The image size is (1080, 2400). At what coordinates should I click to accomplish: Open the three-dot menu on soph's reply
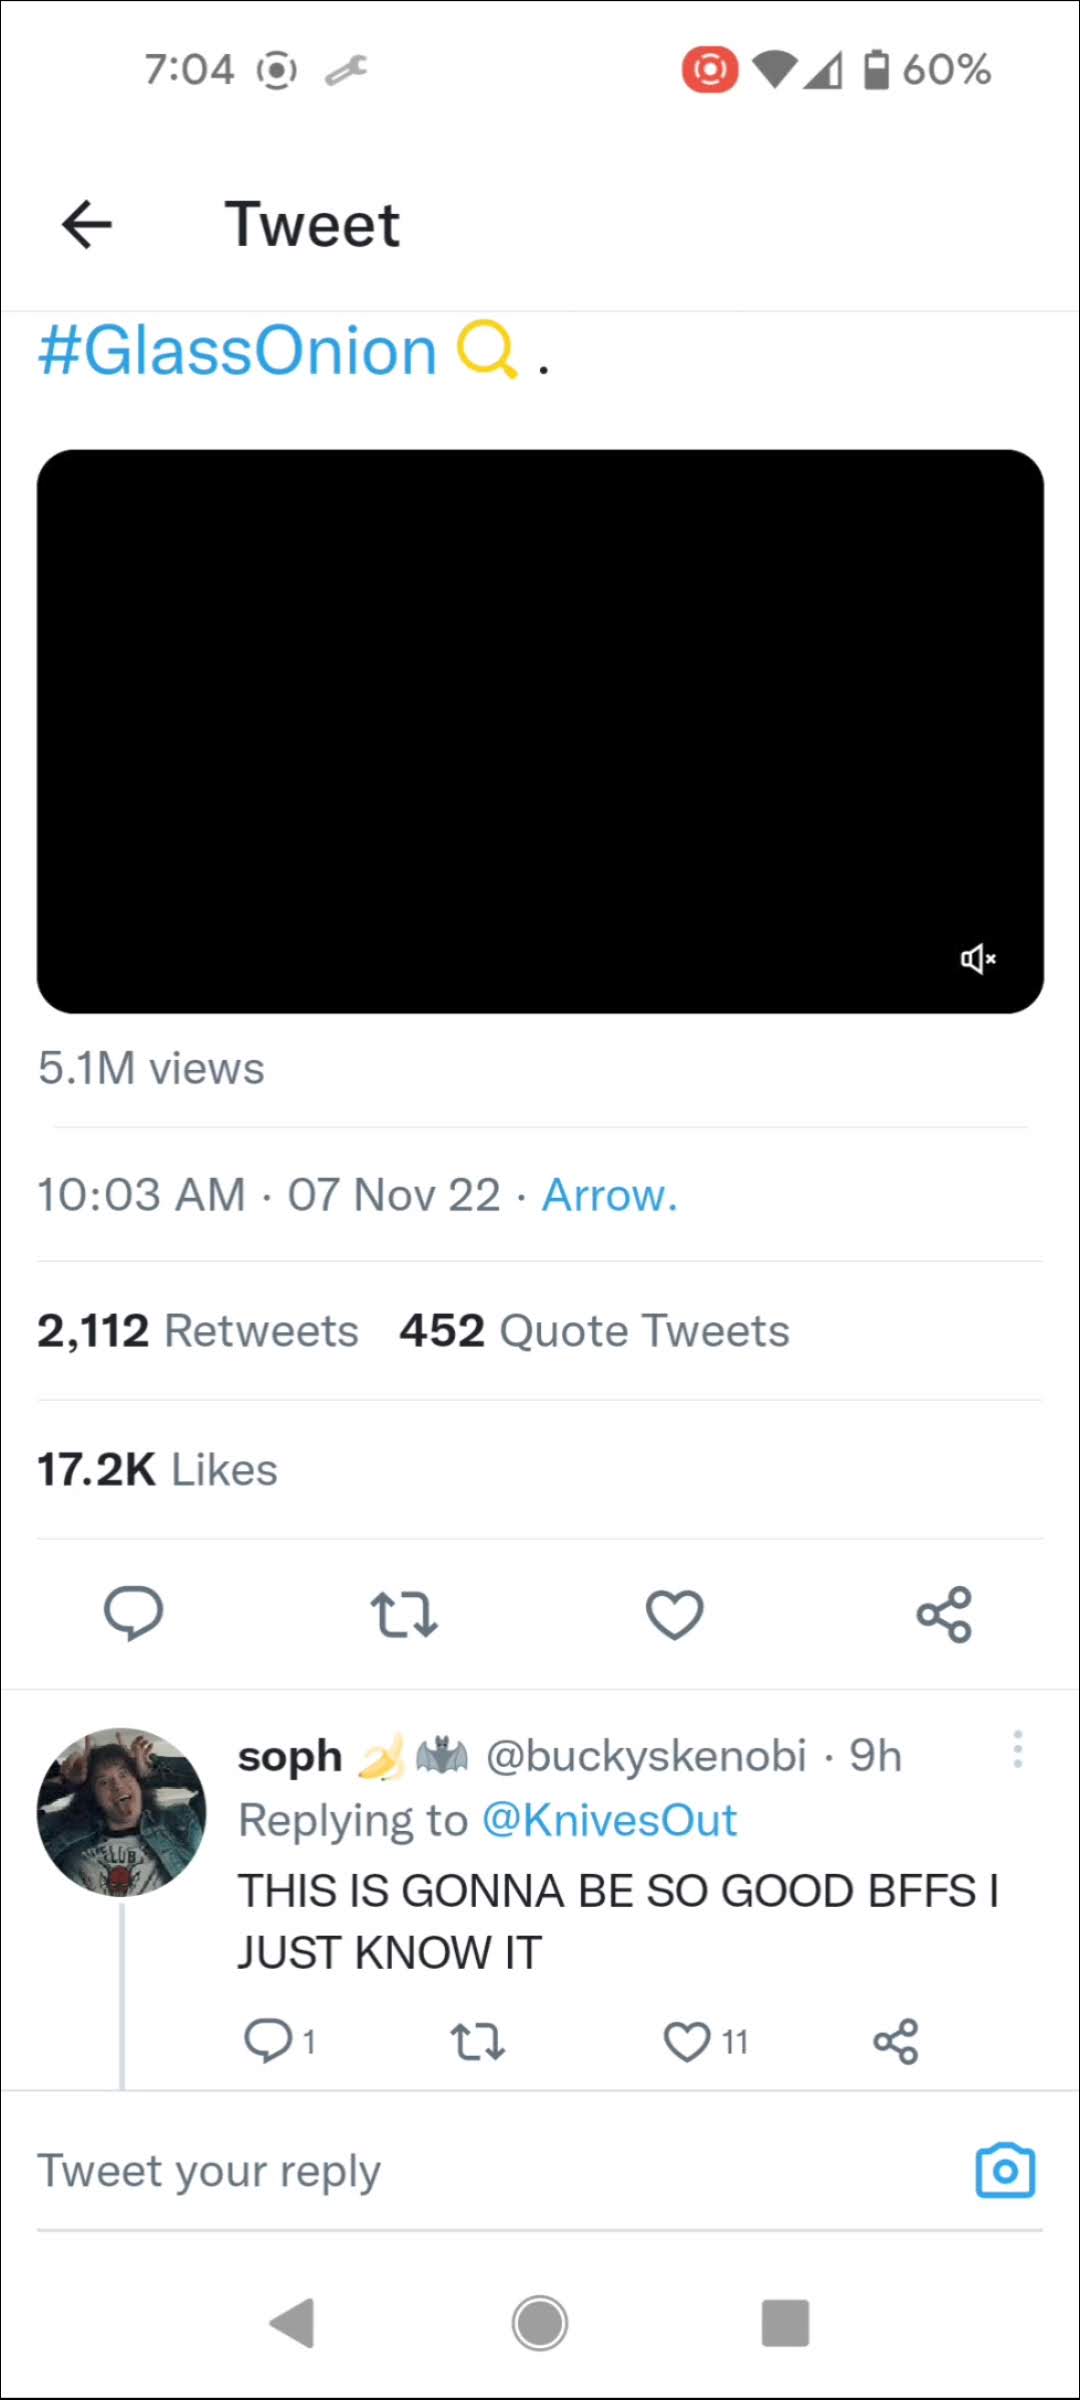tap(1017, 1750)
